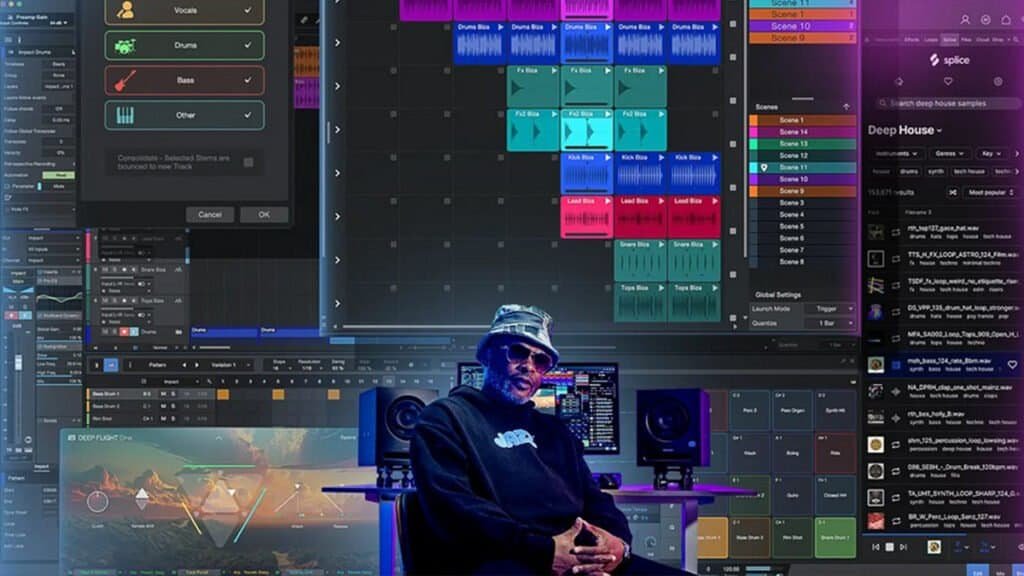1024x576 pixels.
Task: Switch to the Loops tab in Splice
Action: pyautogui.click(x=930, y=39)
